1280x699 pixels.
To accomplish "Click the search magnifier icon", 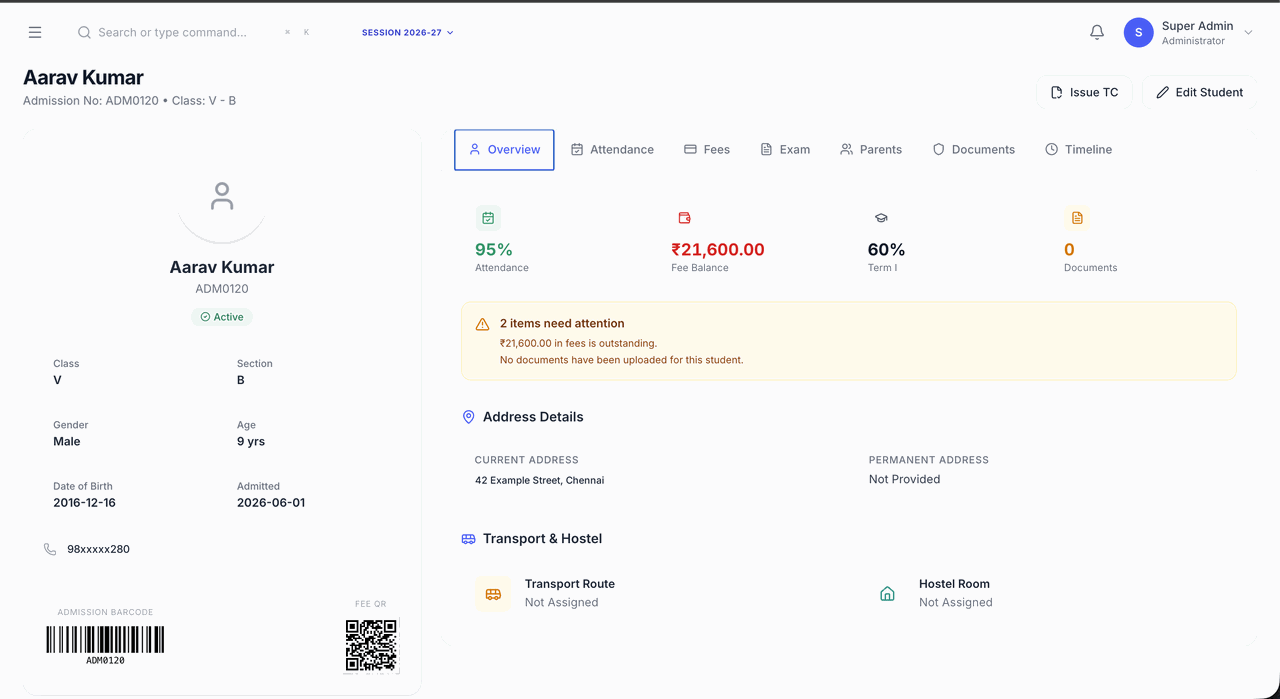I will pyautogui.click(x=84, y=32).
